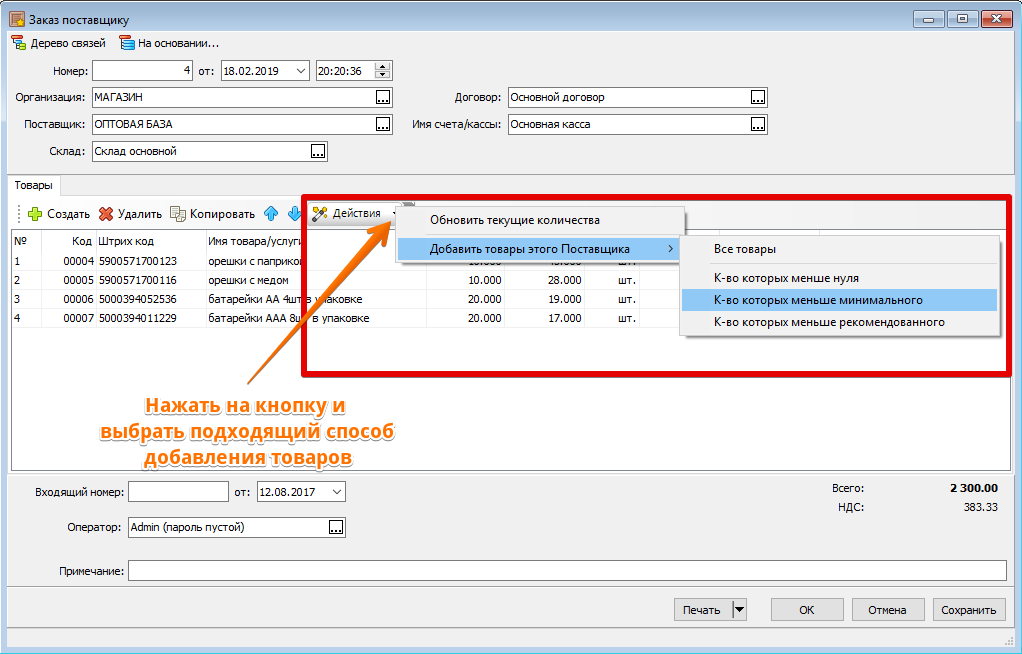Click price cell 28.000
Image resolution: width=1022 pixels, height=654 pixels.
pos(545,280)
